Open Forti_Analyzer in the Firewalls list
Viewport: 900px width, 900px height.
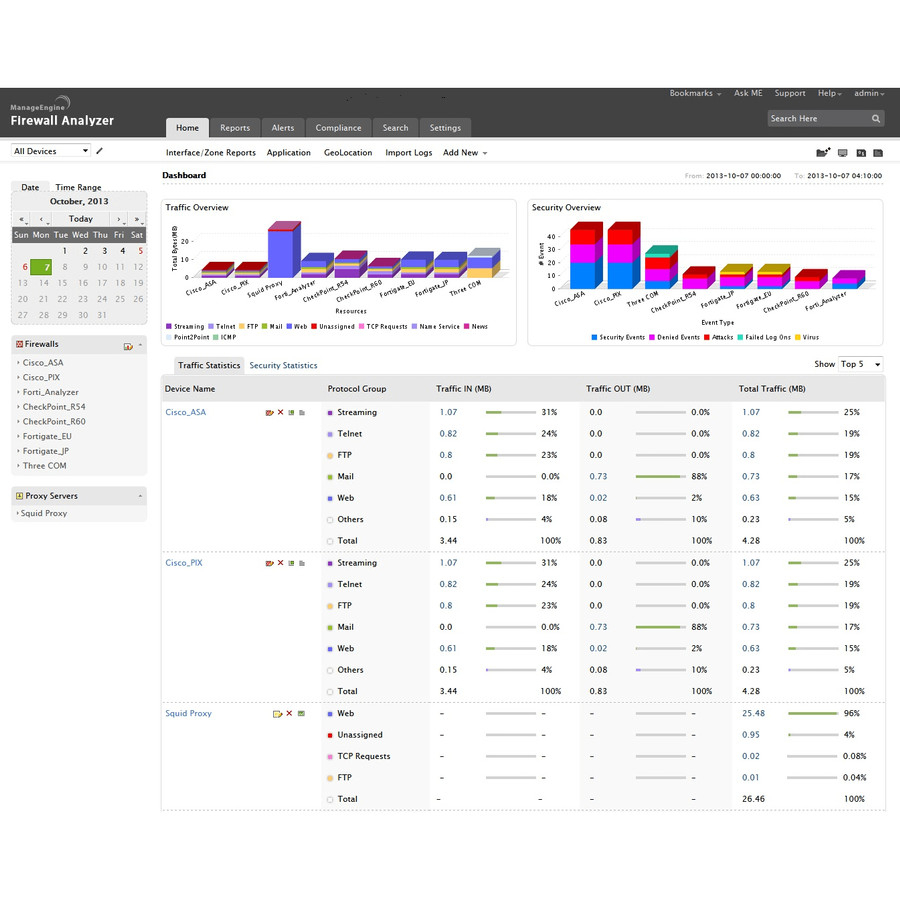(51, 392)
